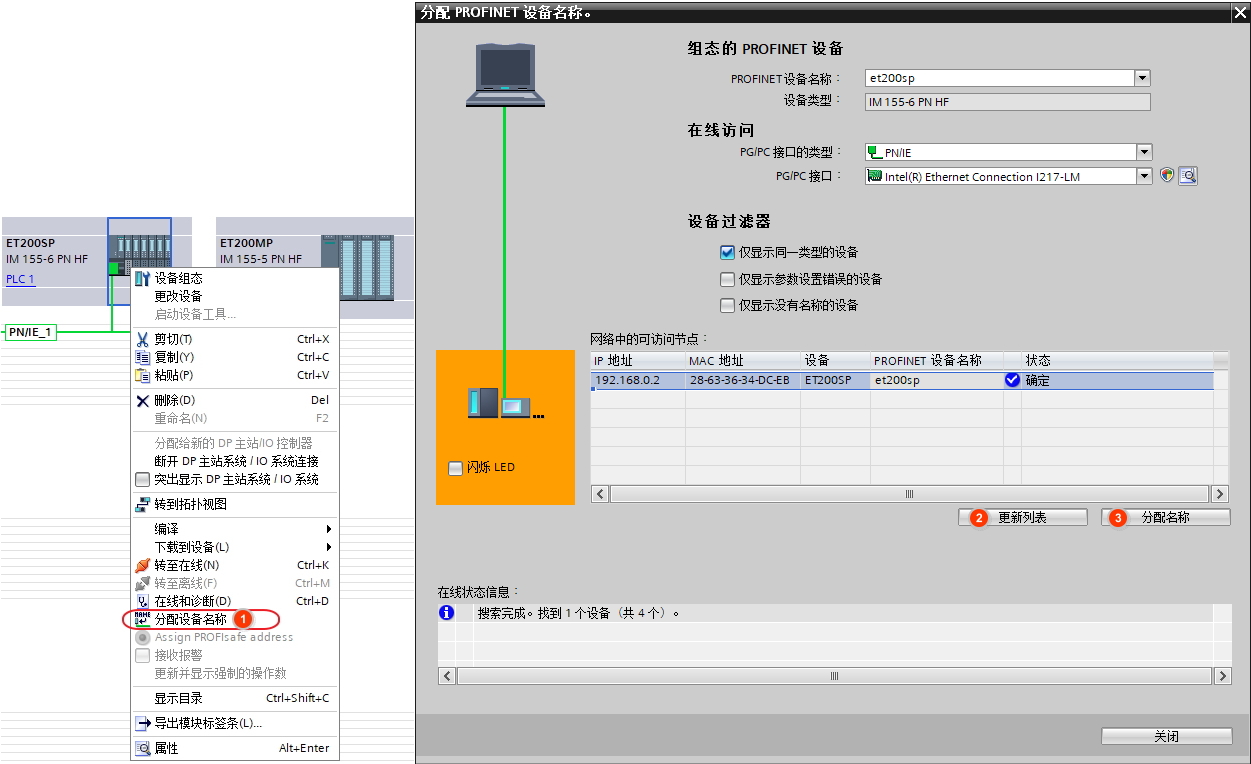Toggle show only devices without names
1251x764 pixels.
click(727, 305)
